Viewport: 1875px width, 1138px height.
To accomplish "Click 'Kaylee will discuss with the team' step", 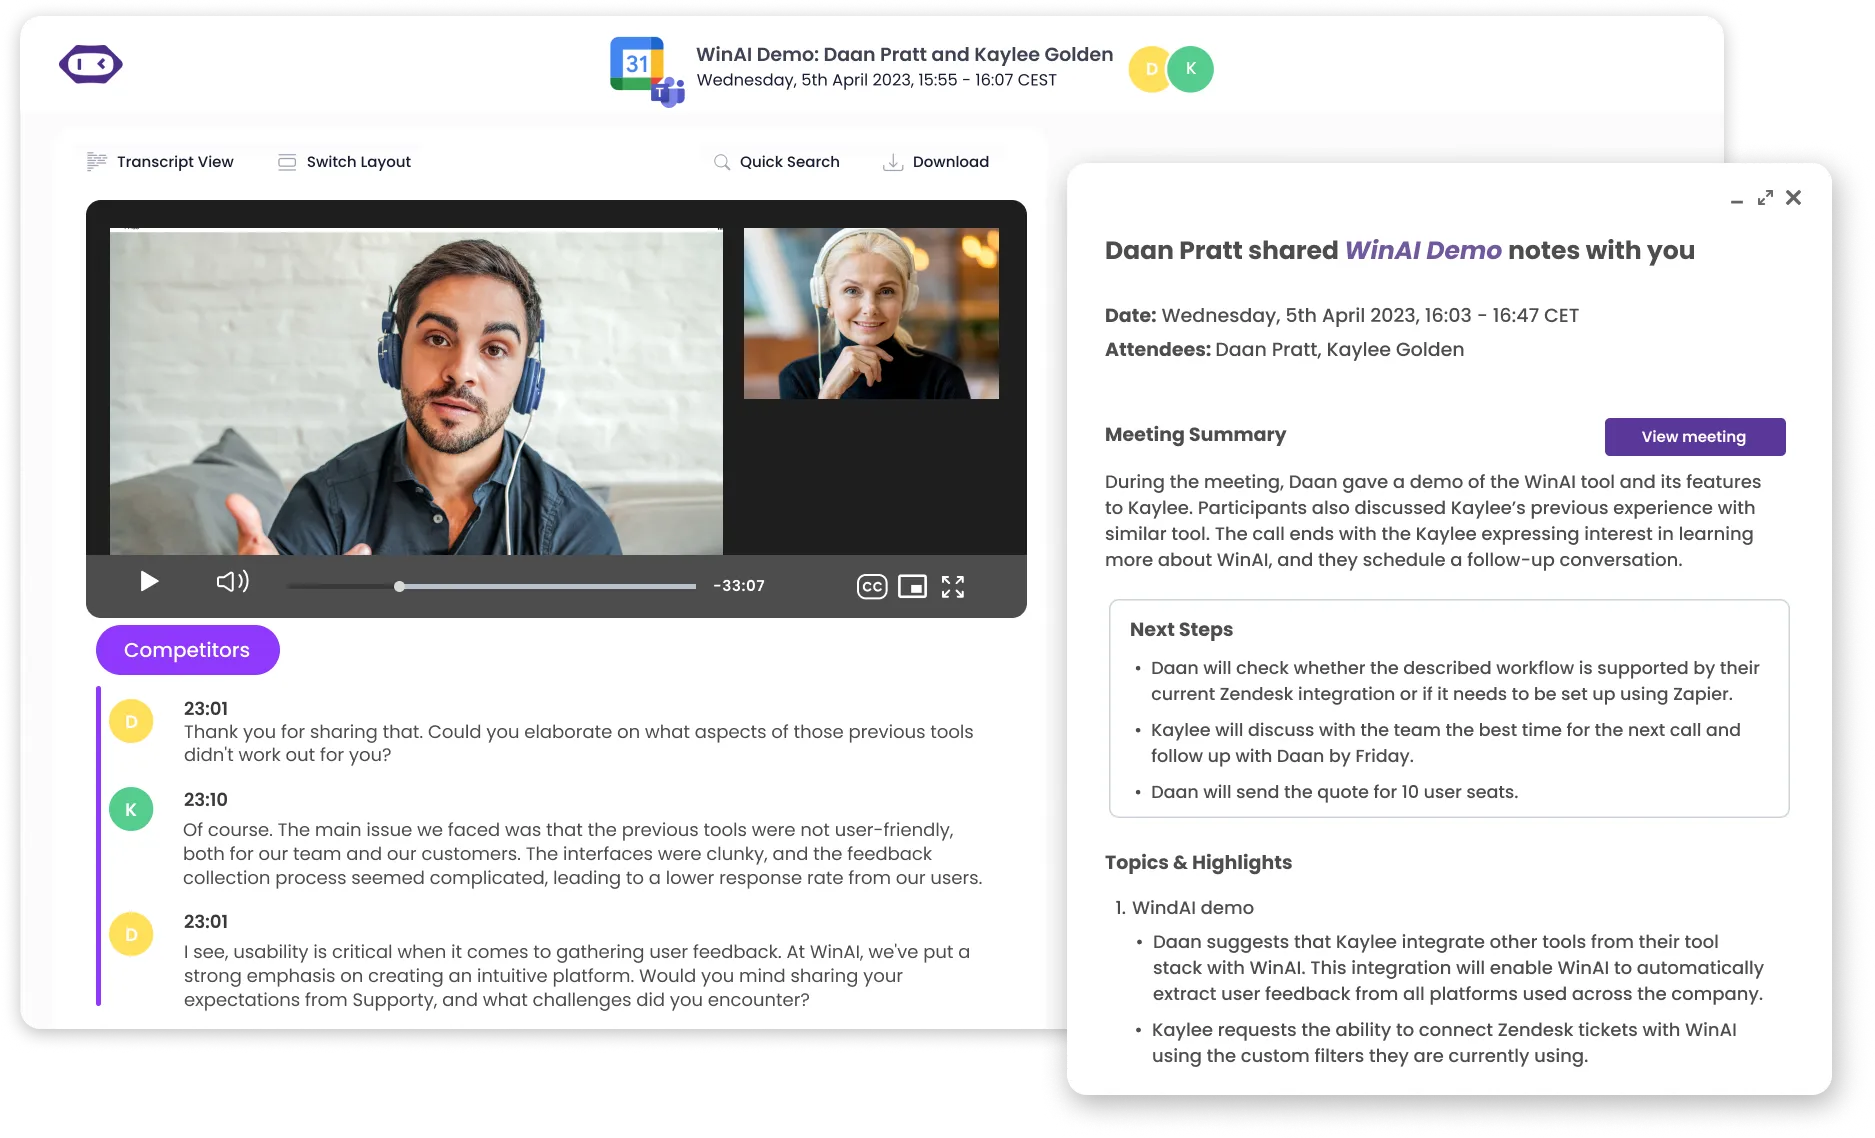I will pyautogui.click(x=1446, y=743).
